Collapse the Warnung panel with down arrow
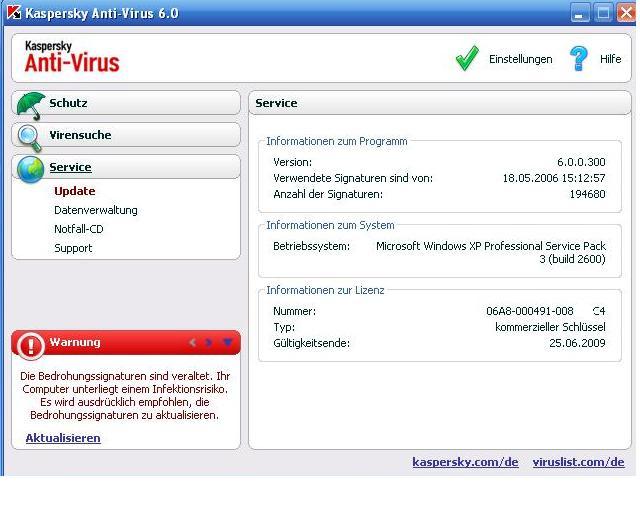Screen dimensions: 640x512 tap(228, 342)
